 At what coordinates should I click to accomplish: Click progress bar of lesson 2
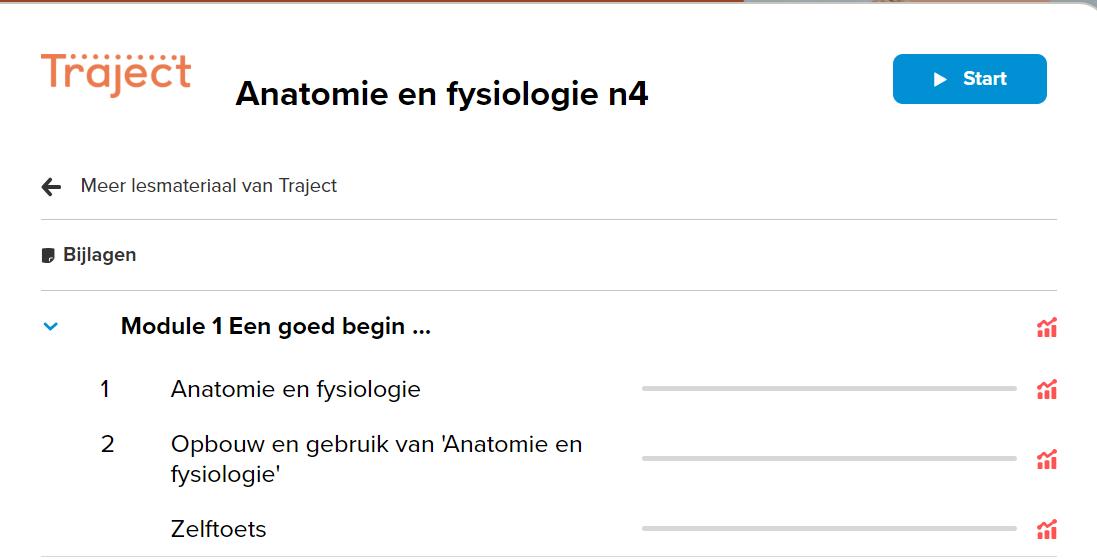coord(828,458)
